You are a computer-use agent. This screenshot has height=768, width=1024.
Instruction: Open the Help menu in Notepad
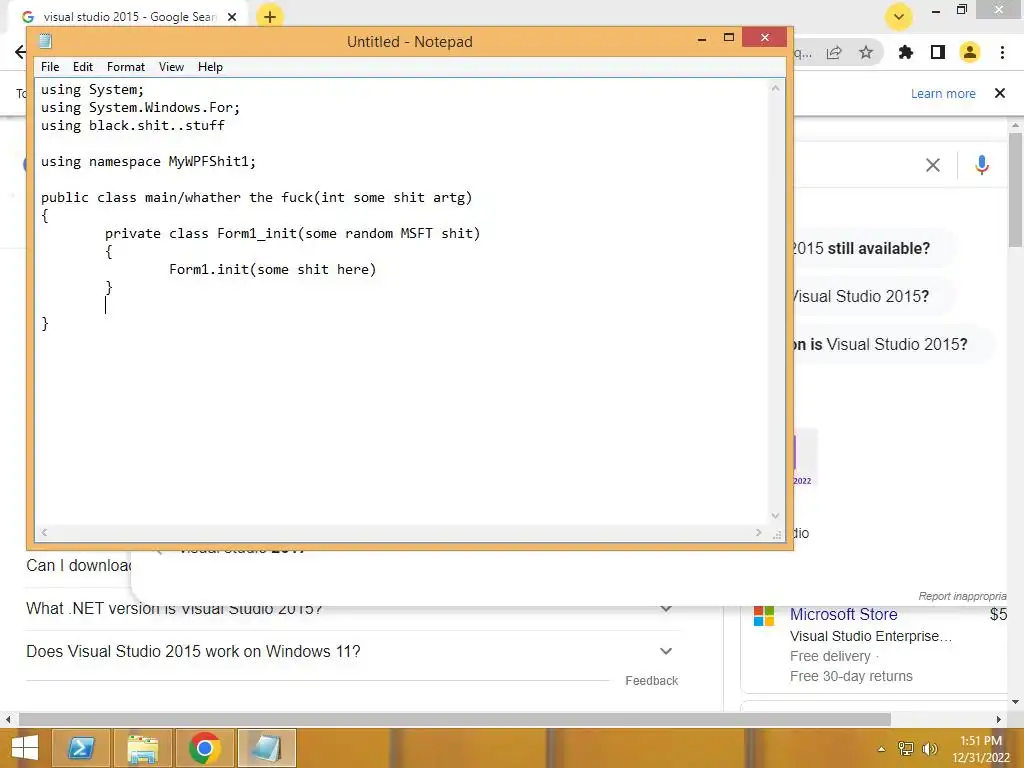pos(210,67)
